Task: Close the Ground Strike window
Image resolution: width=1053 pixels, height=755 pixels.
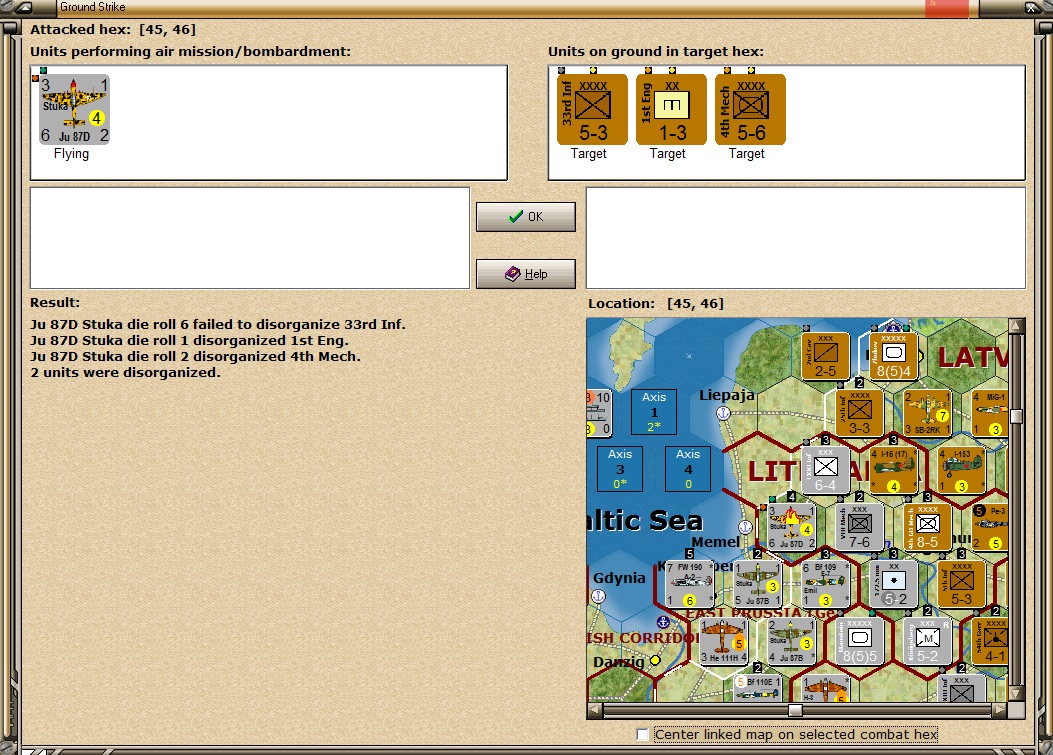Action: point(1032,8)
